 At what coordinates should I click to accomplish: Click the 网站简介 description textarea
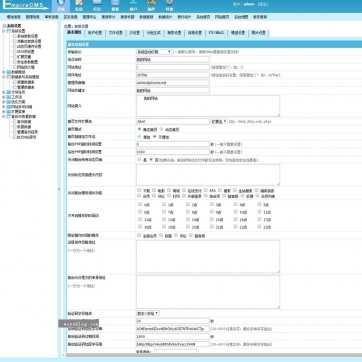(x=208, y=106)
